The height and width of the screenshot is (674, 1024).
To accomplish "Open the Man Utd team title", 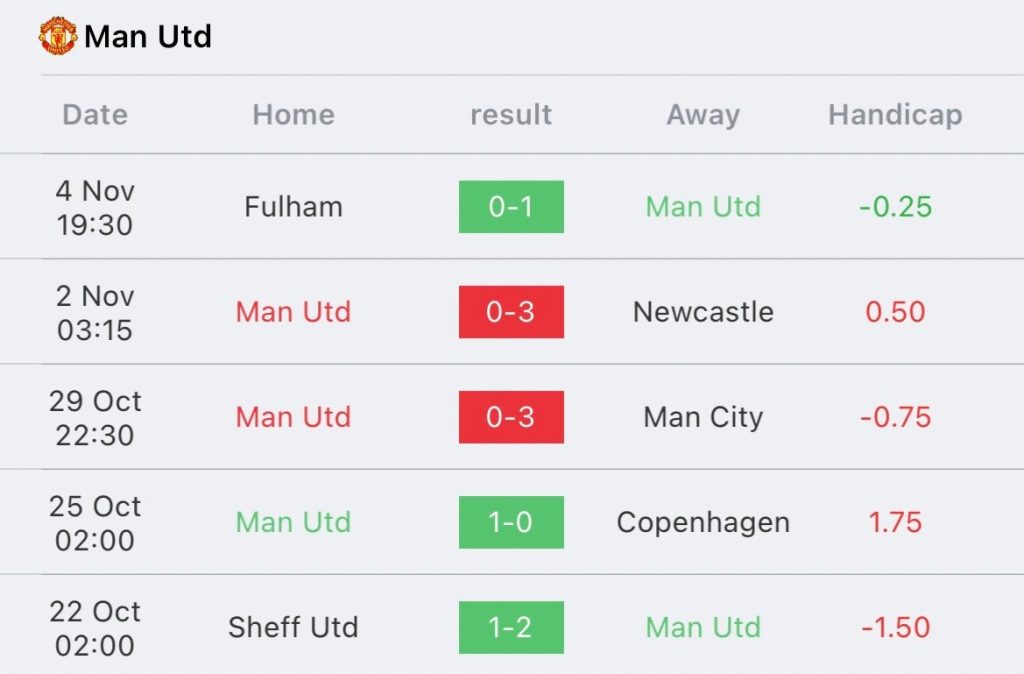I will click(x=148, y=37).
